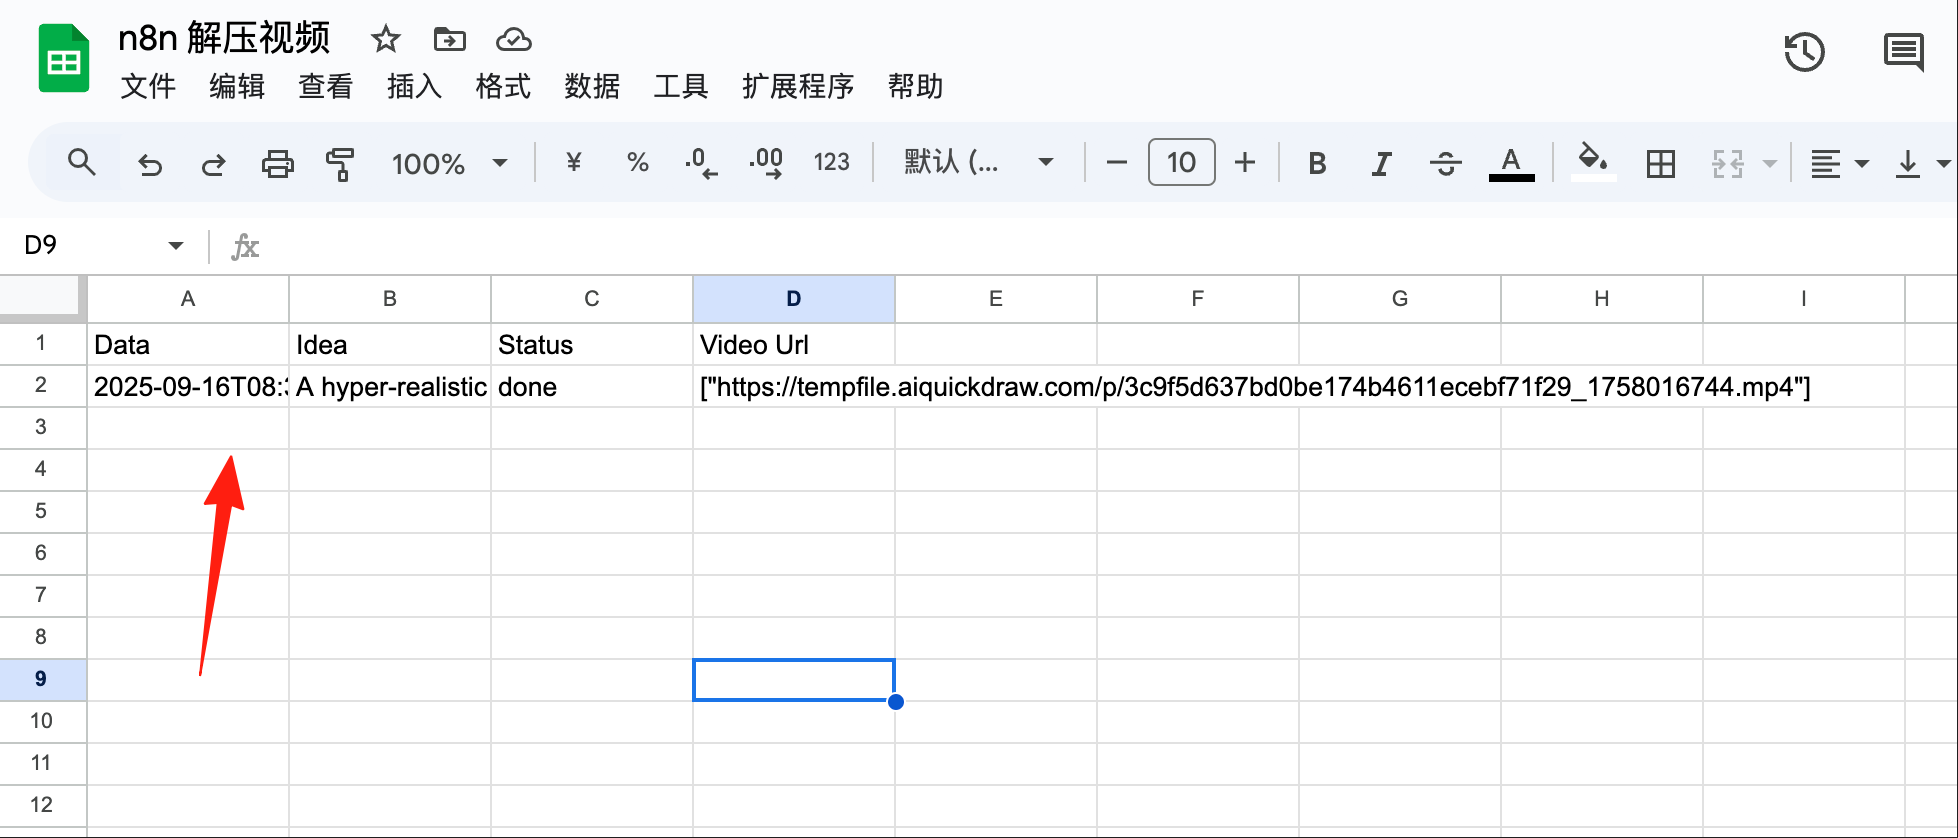
Task: Click the search menus magnifier
Action: (x=82, y=162)
